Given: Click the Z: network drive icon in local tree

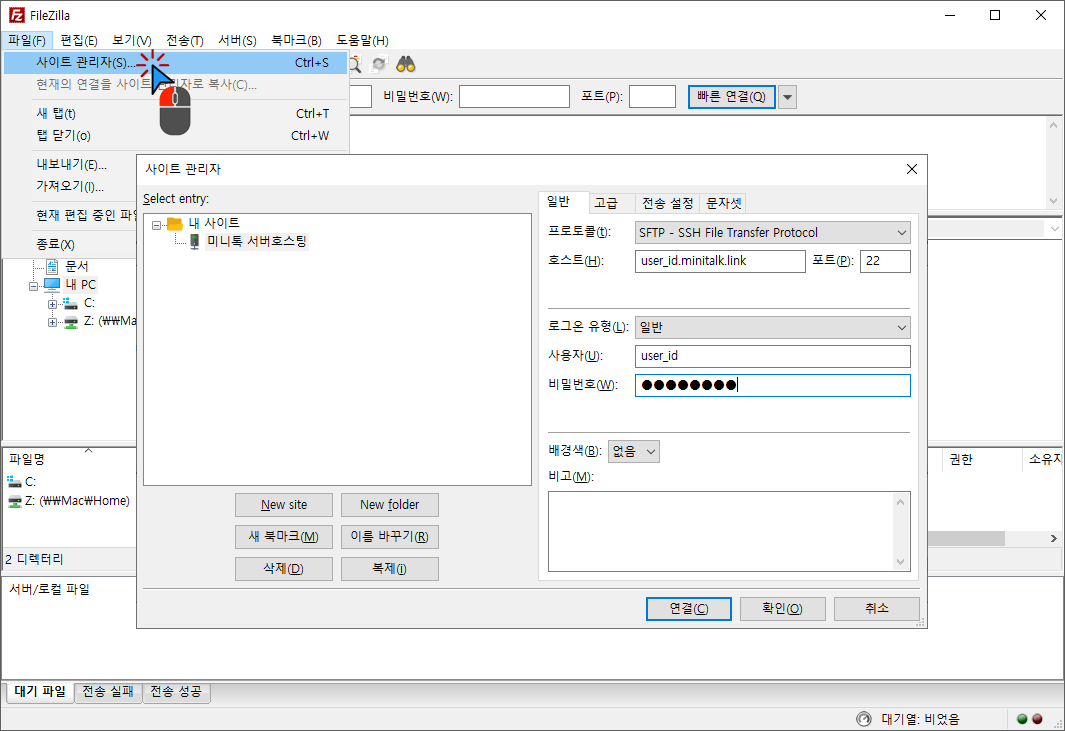Looking at the screenshot, I should click(71, 321).
